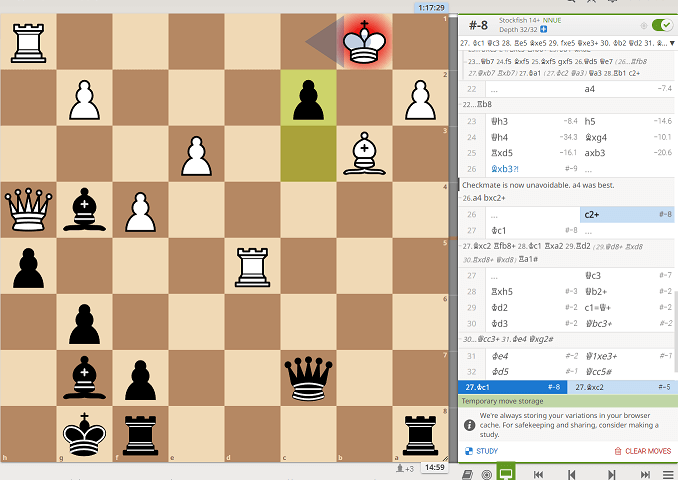The image size is (678, 480).
Task: Click the evaluation gauge bar beside the board
Action: (453, 238)
